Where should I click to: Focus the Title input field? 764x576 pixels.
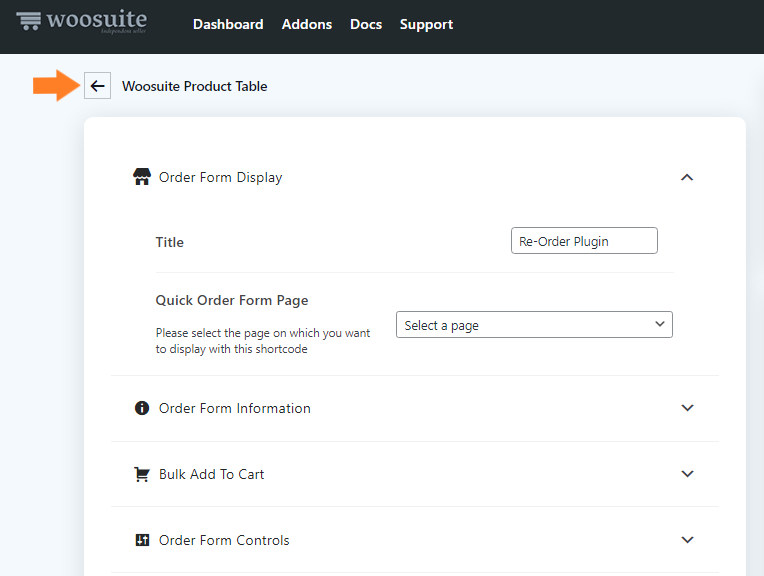584,241
